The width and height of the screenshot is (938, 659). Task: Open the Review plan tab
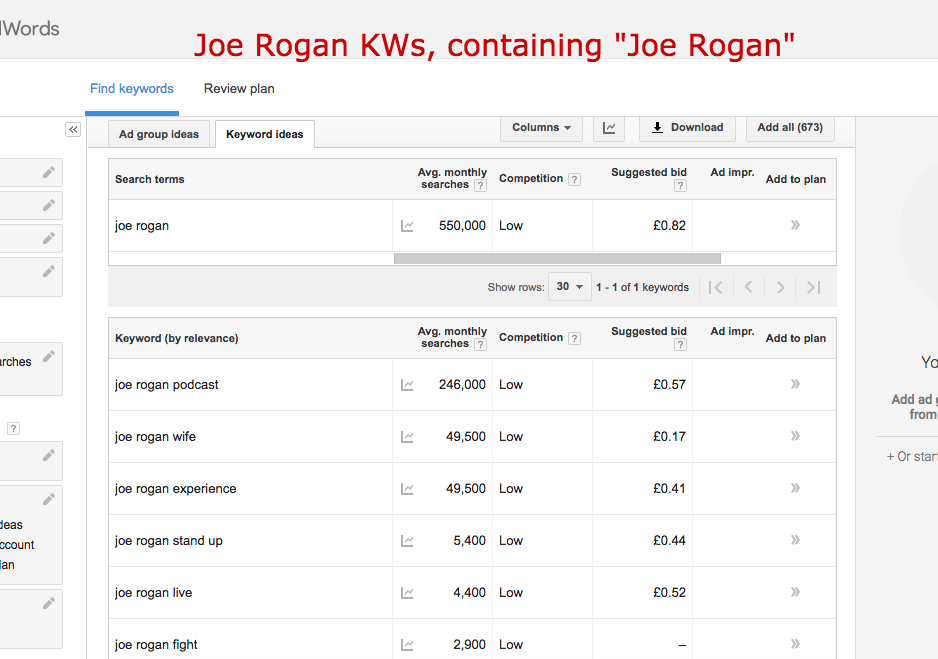239,89
